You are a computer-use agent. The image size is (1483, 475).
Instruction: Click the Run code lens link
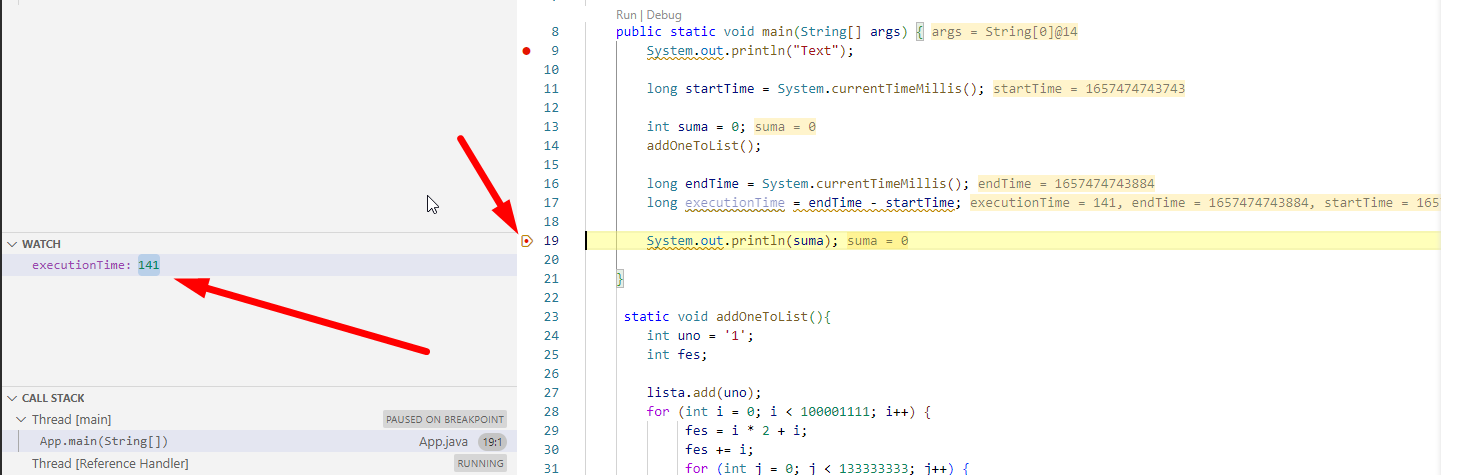(626, 15)
